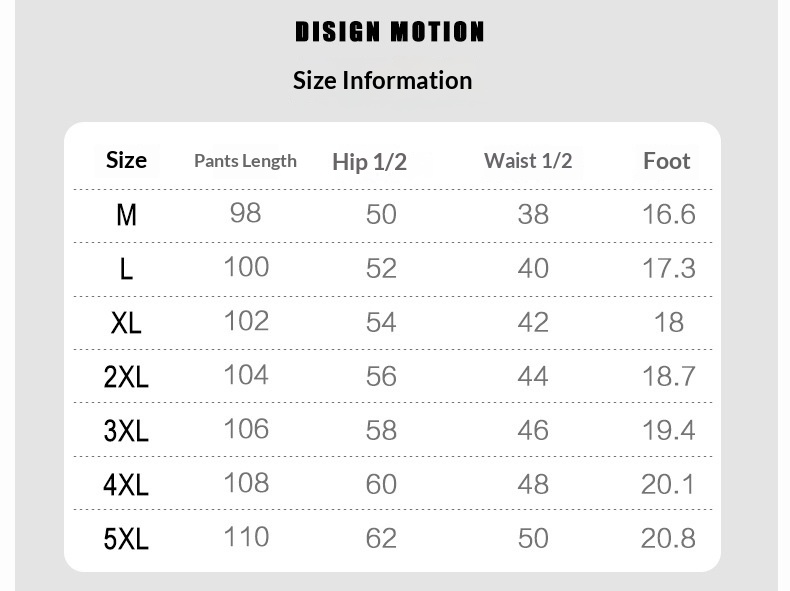The height and width of the screenshot is (591, 790).
Task: Click the XL size row label
Action: point(126,323)
